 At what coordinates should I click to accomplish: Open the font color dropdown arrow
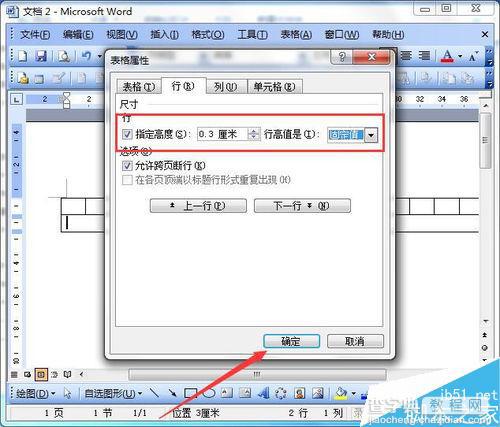point(460,56)
